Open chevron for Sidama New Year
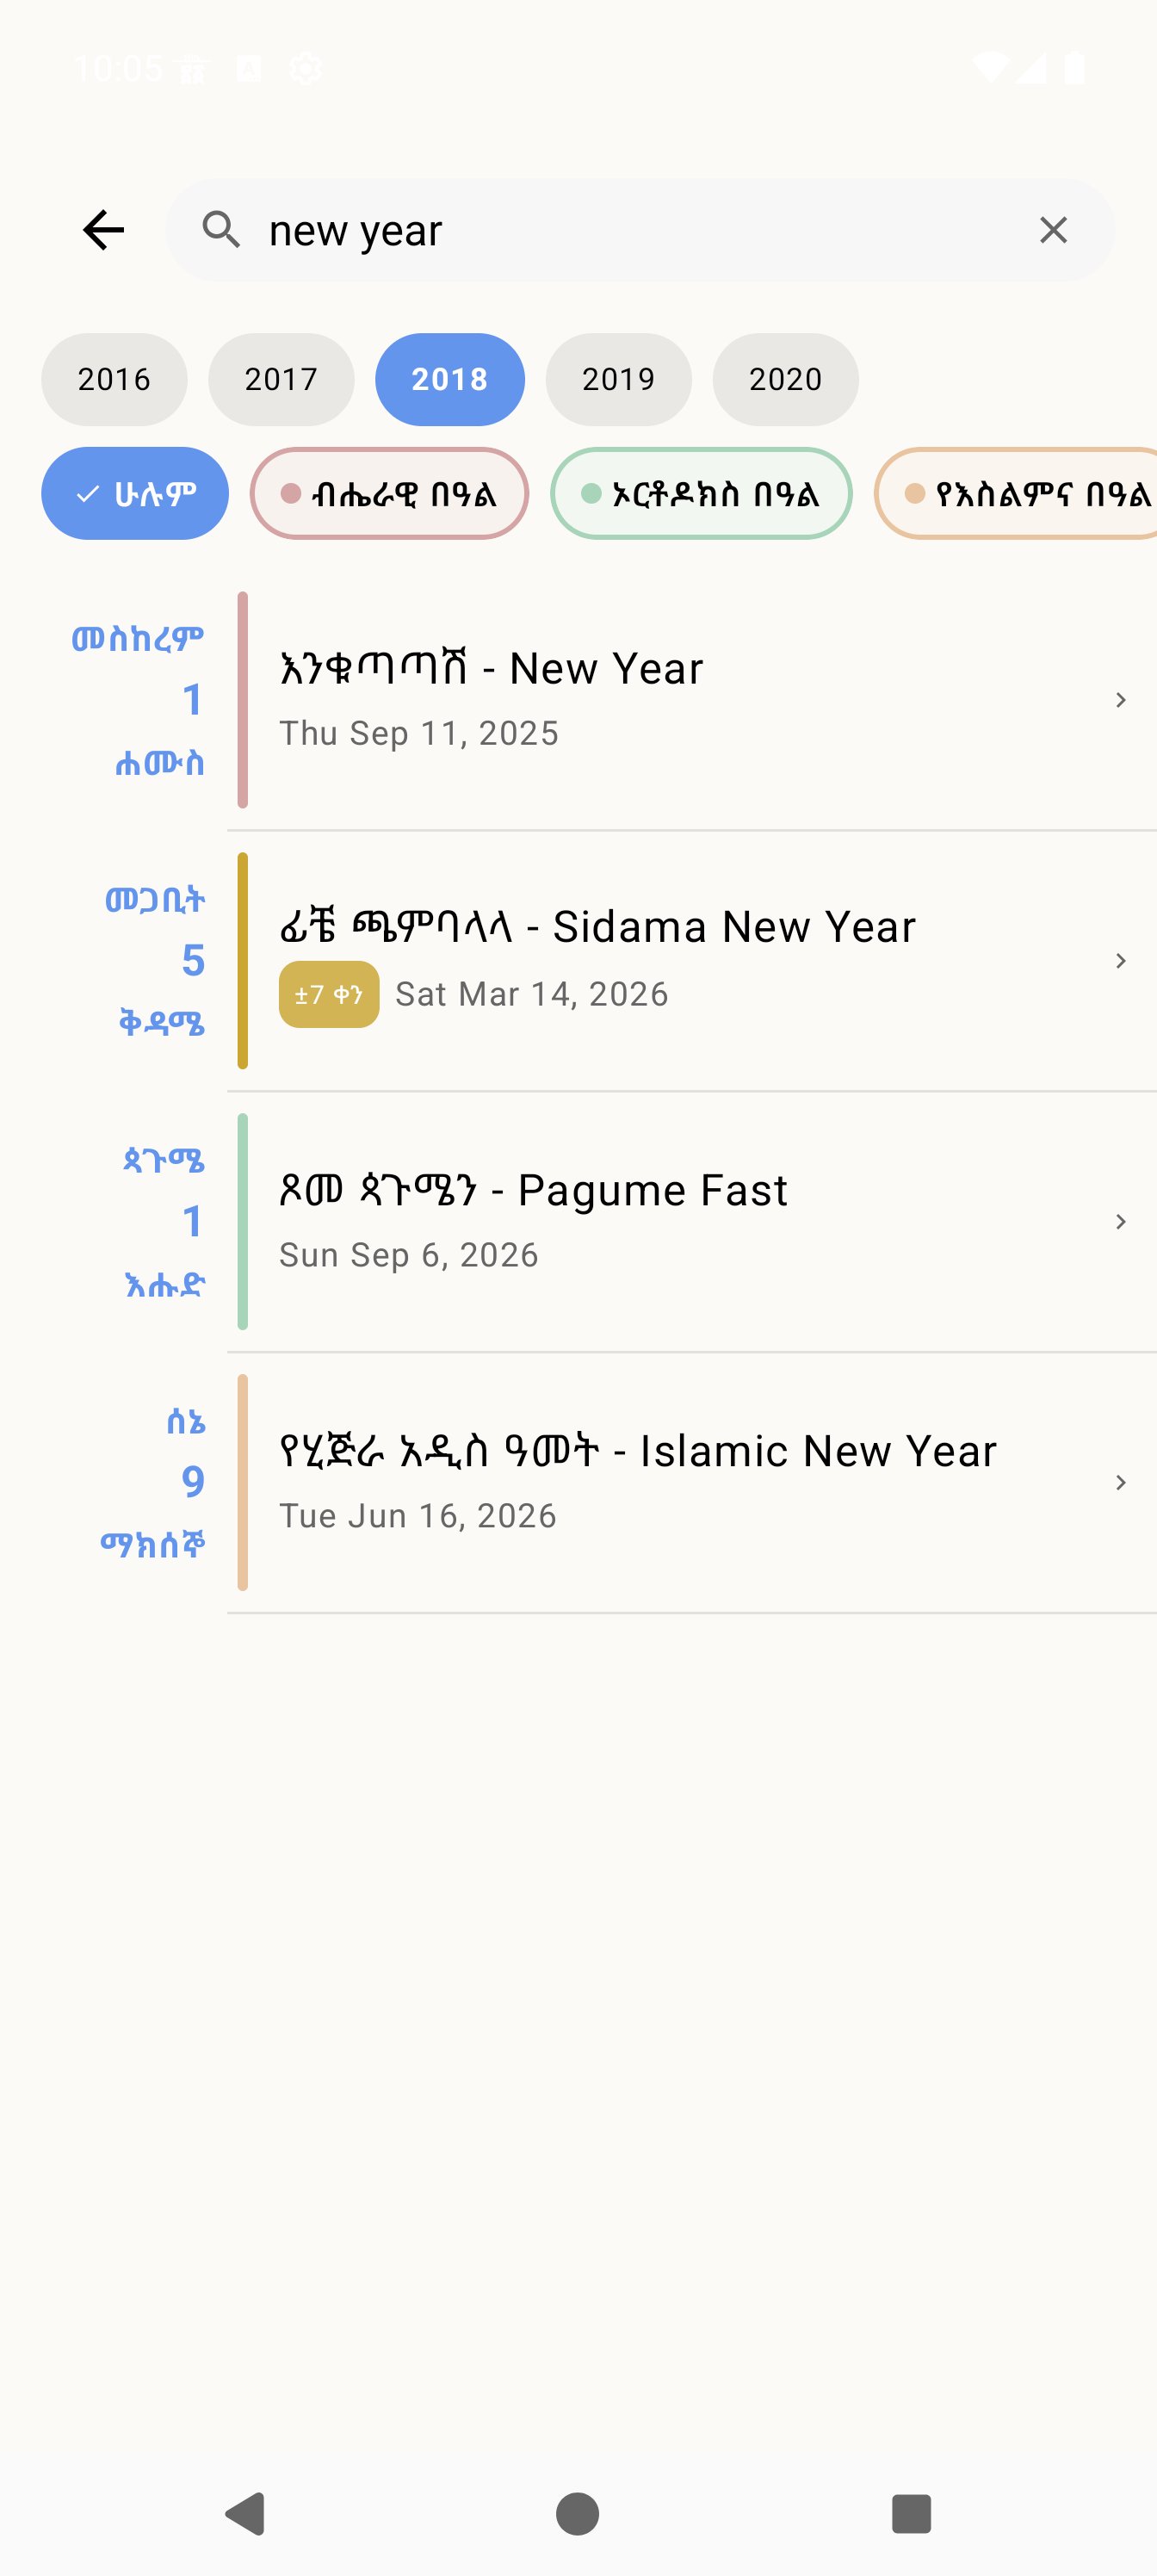 [x=1120, y=961]
